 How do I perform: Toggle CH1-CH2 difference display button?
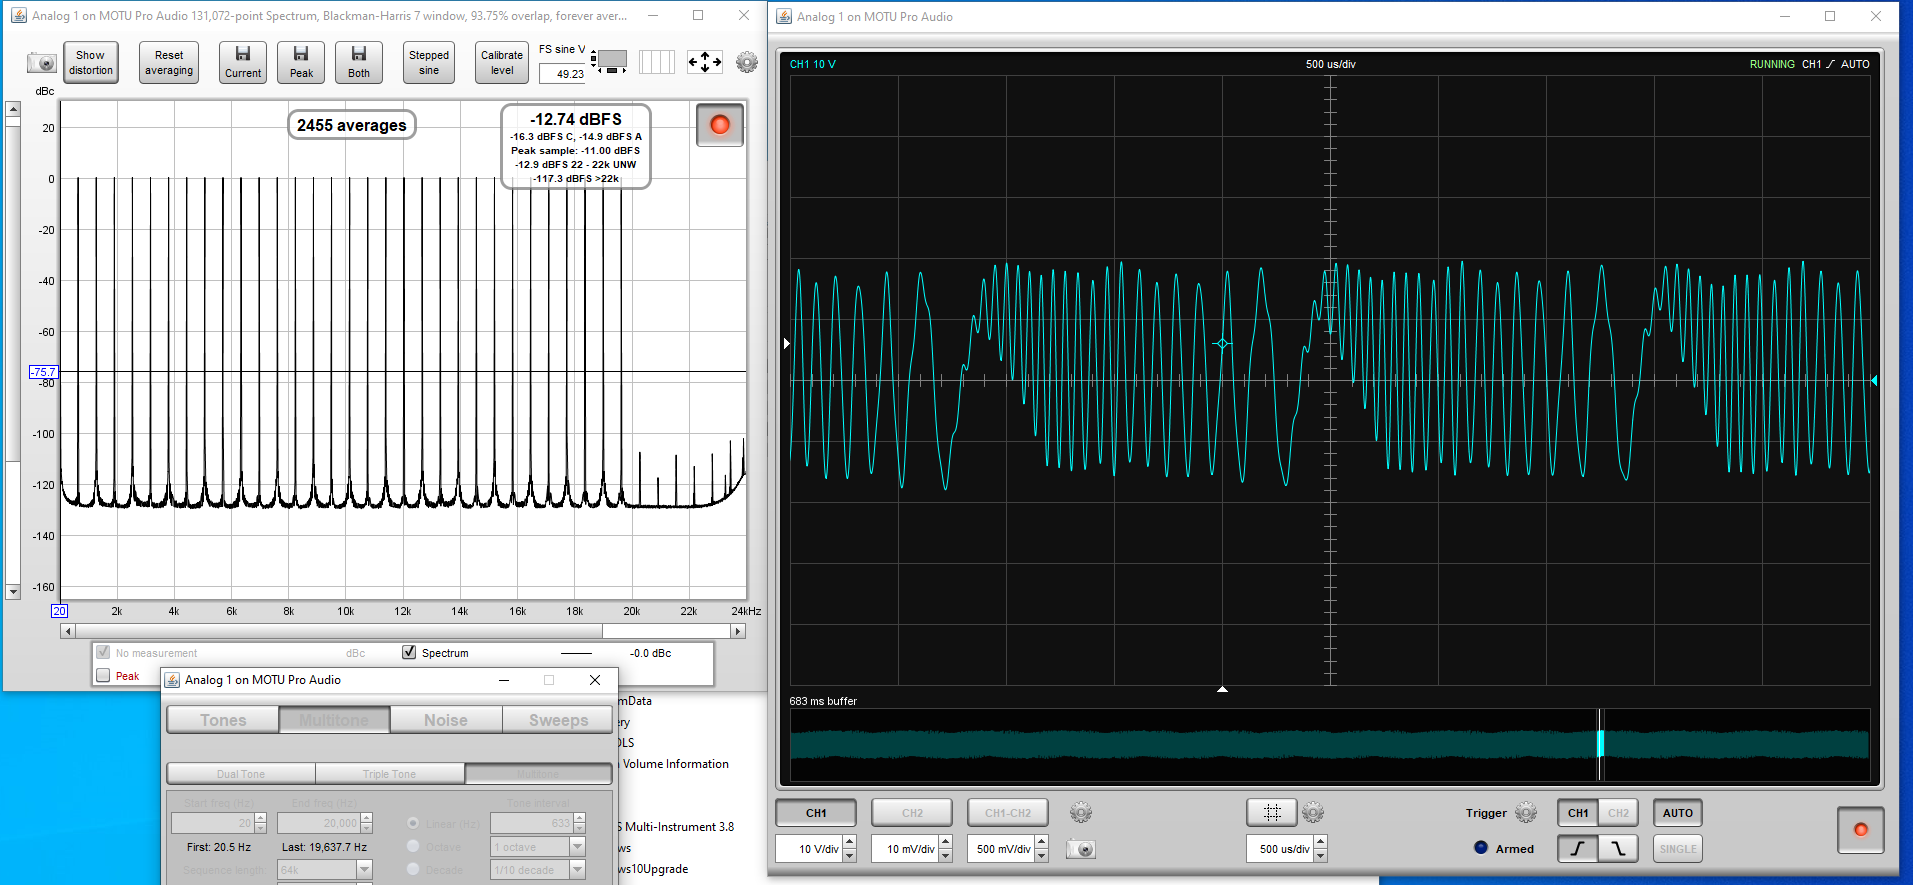coord(1008,813)
